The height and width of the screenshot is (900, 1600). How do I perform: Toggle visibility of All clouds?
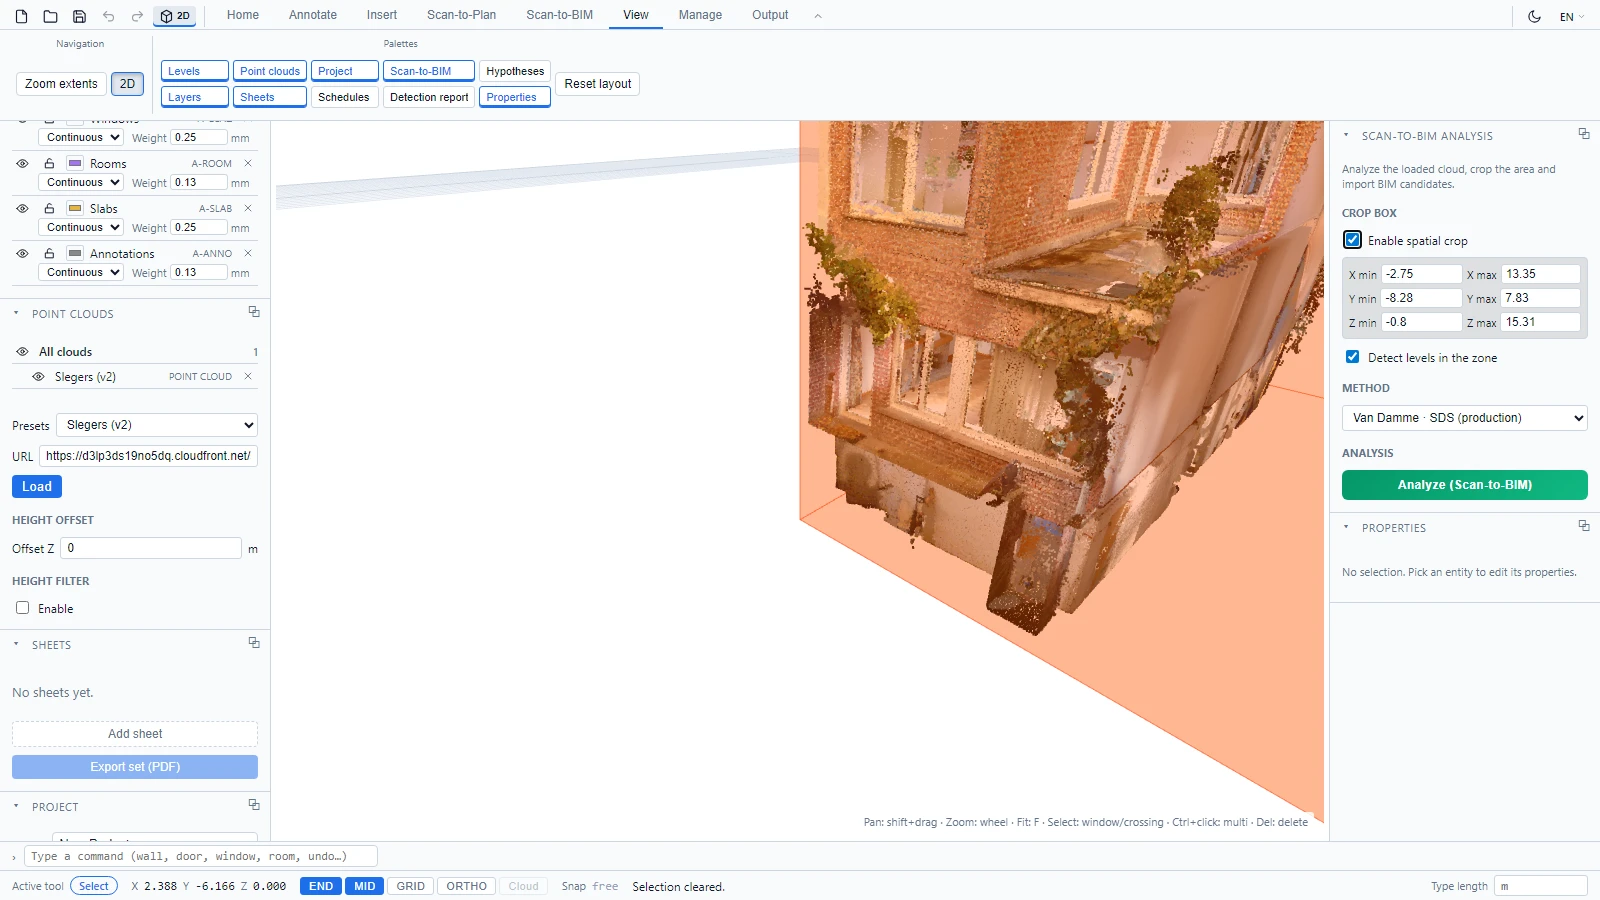tap(22, 352)
